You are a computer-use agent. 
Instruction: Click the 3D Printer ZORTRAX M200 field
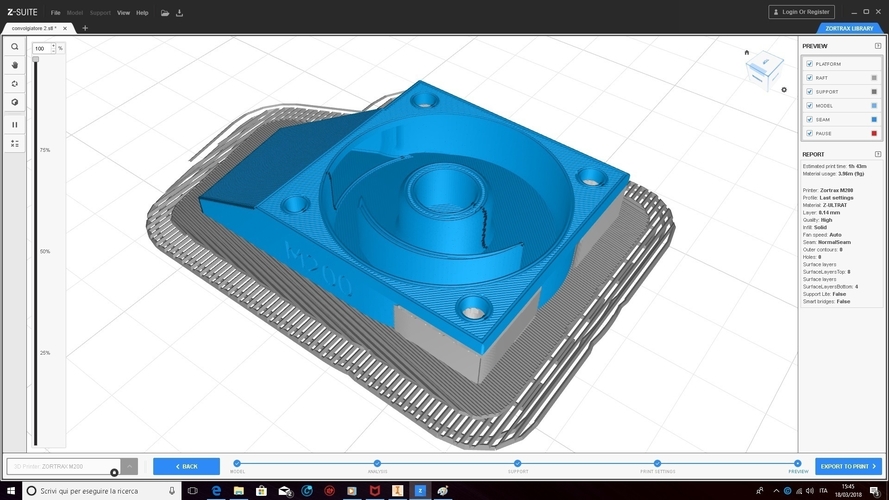click(x=64, y=467)
